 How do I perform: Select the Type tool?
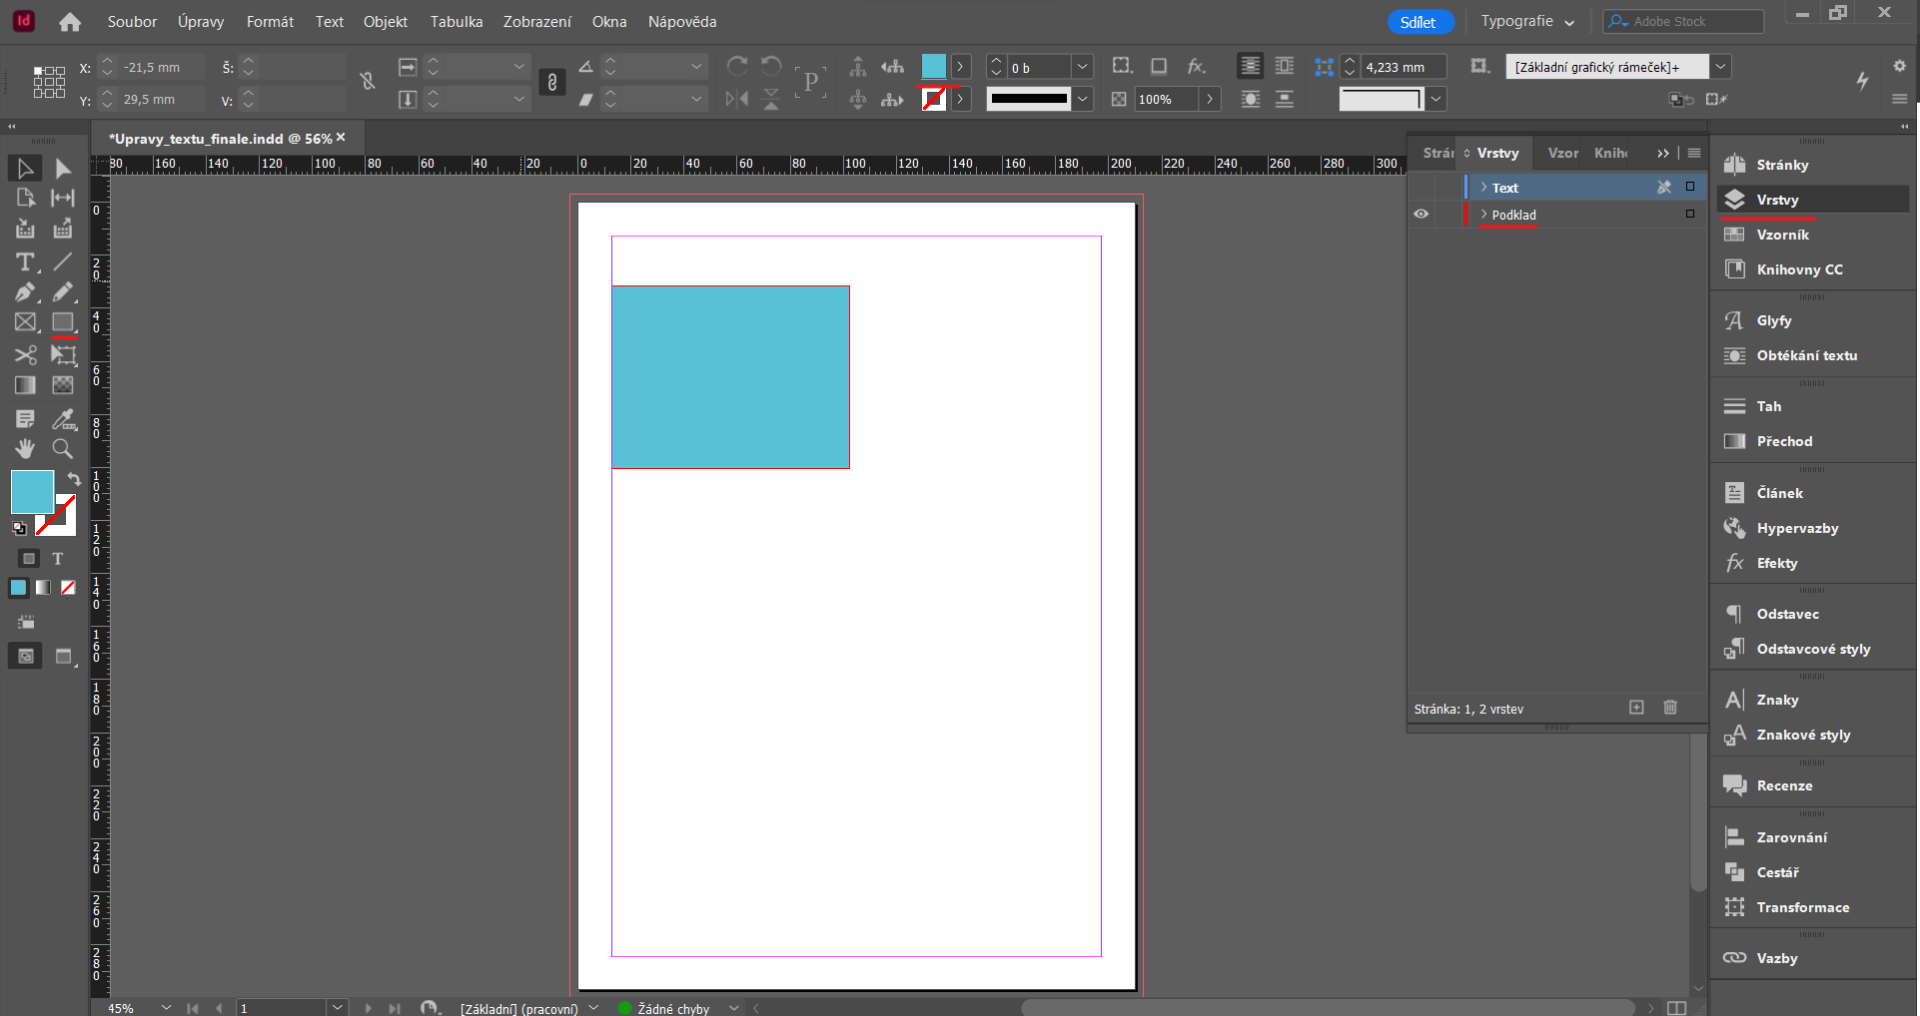(x=24, y=263)
